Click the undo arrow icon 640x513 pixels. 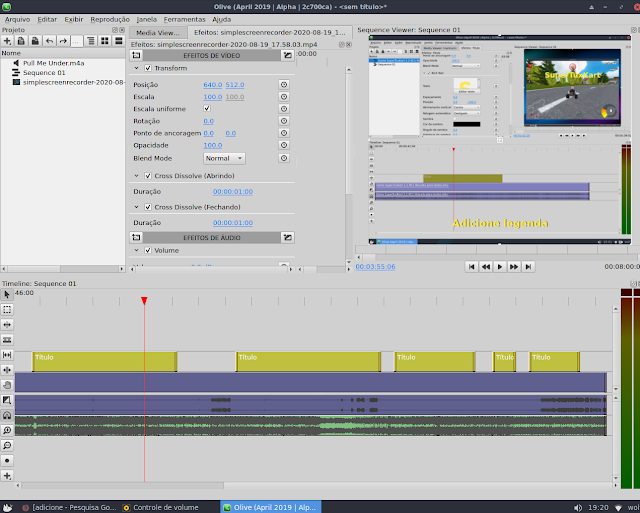point(49,41)
